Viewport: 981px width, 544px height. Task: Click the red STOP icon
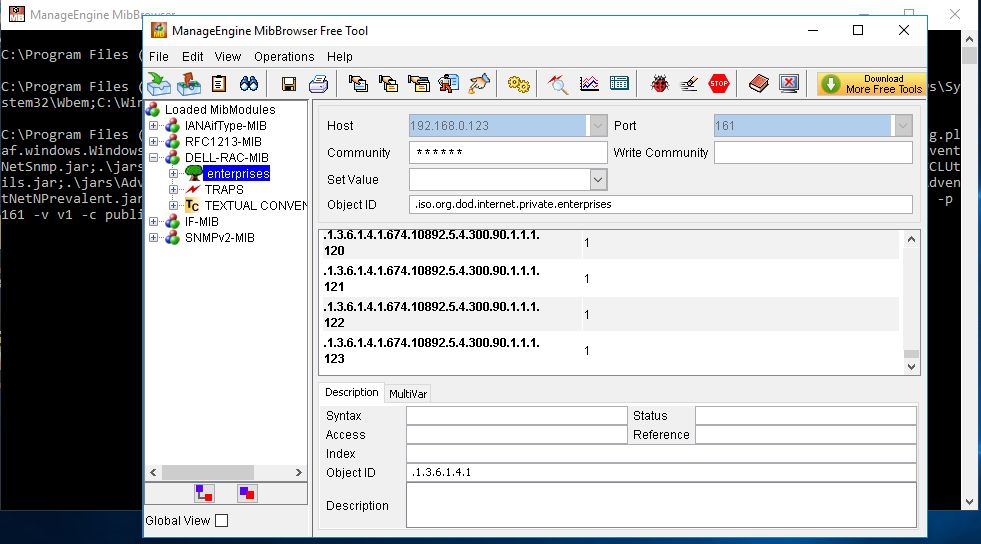(719, 83)
